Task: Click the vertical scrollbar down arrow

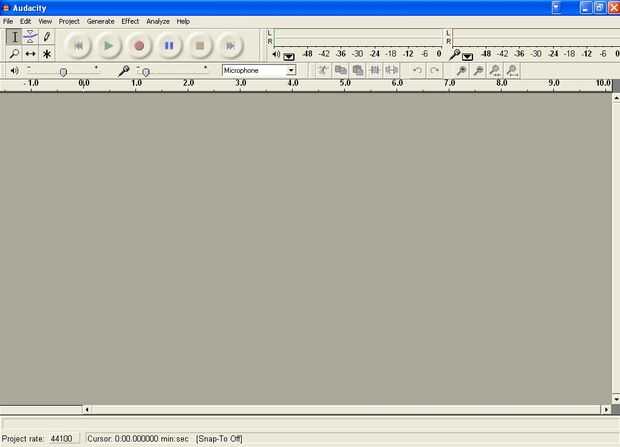Action: point(616,399)
